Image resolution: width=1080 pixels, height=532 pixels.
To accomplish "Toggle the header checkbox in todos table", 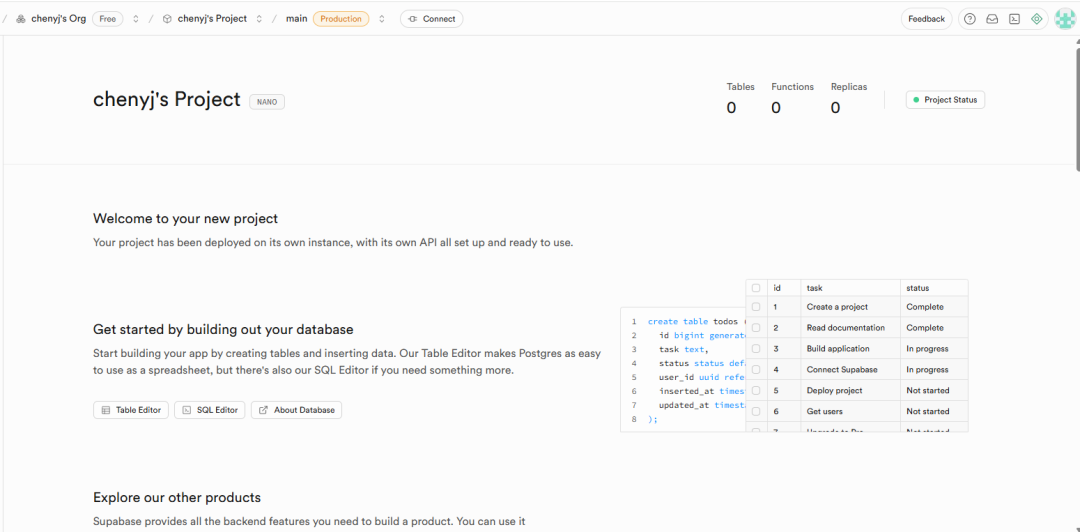I will pos(756,288).
